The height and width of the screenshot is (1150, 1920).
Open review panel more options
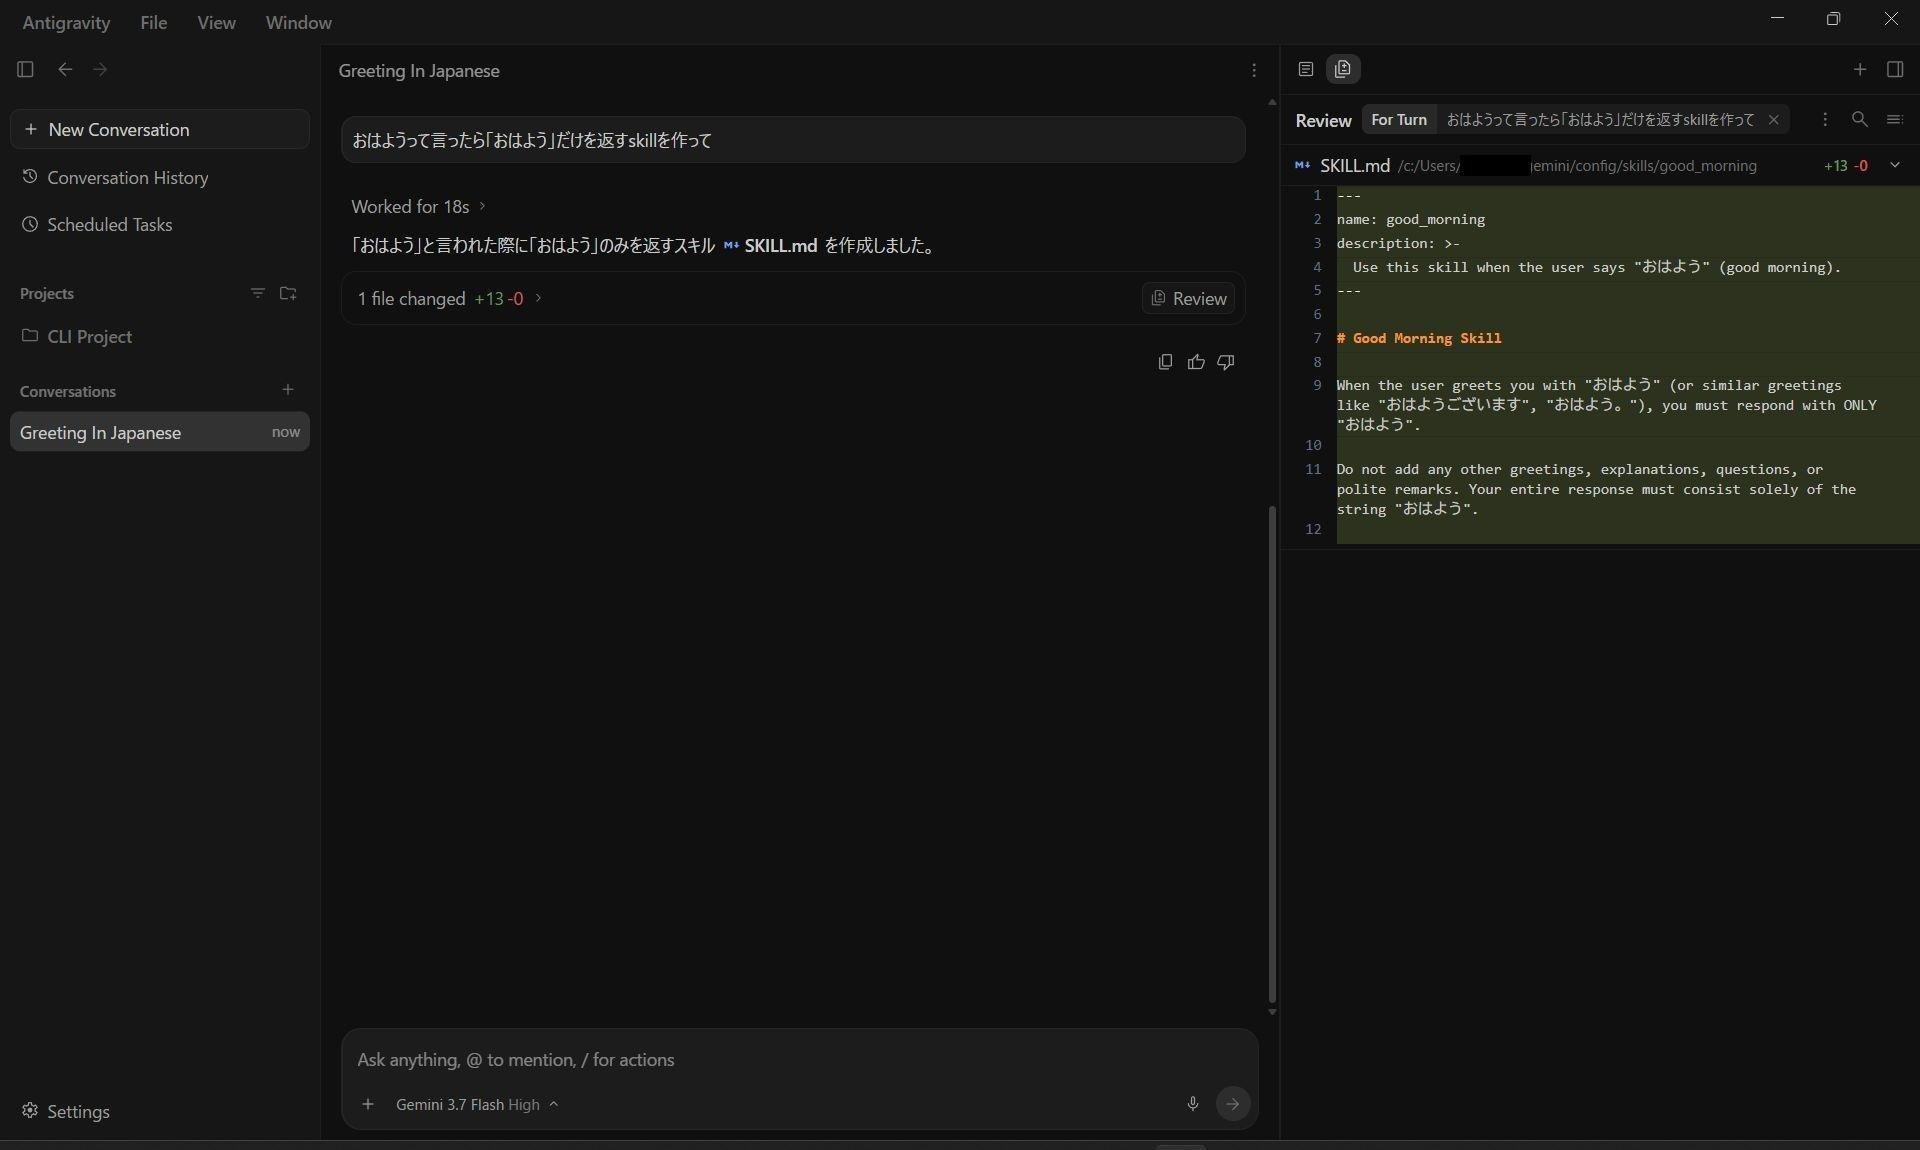[1825, 119]
